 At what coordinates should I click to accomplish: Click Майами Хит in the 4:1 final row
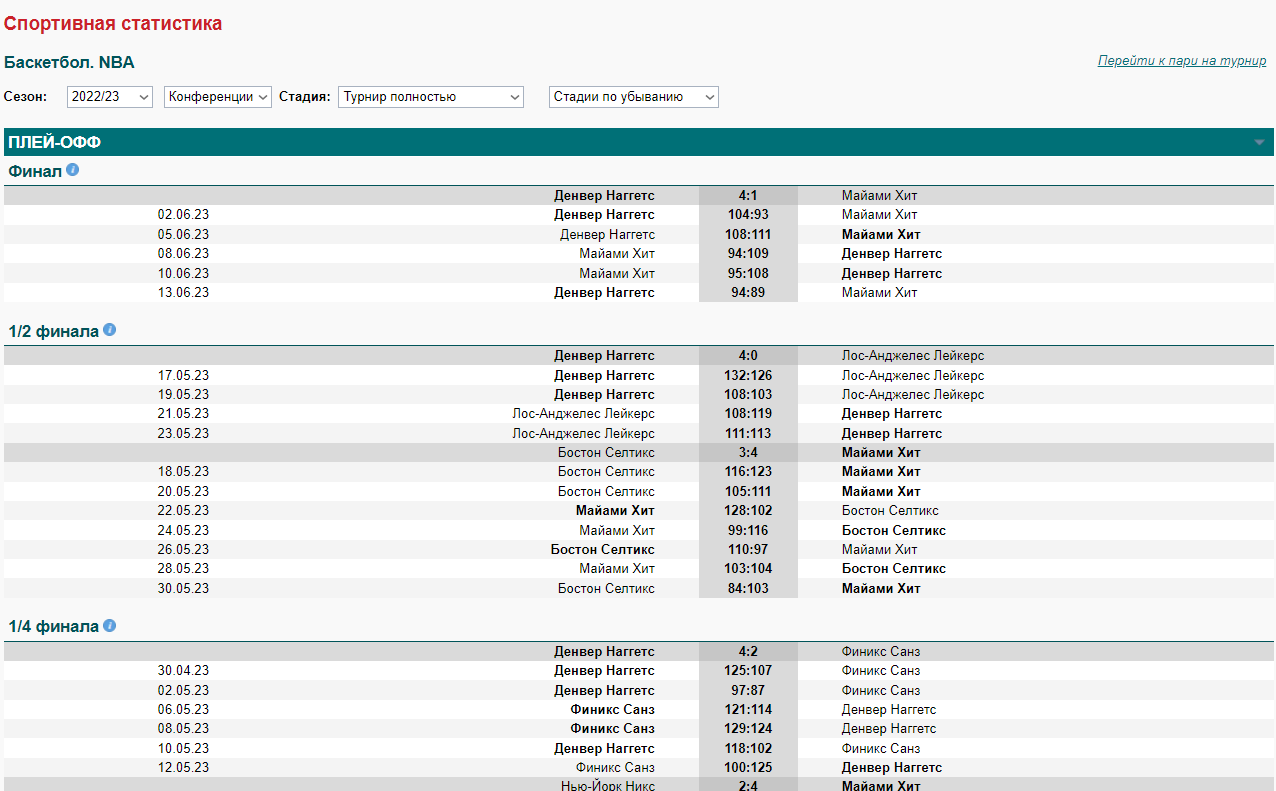click(x=879, y=196)
